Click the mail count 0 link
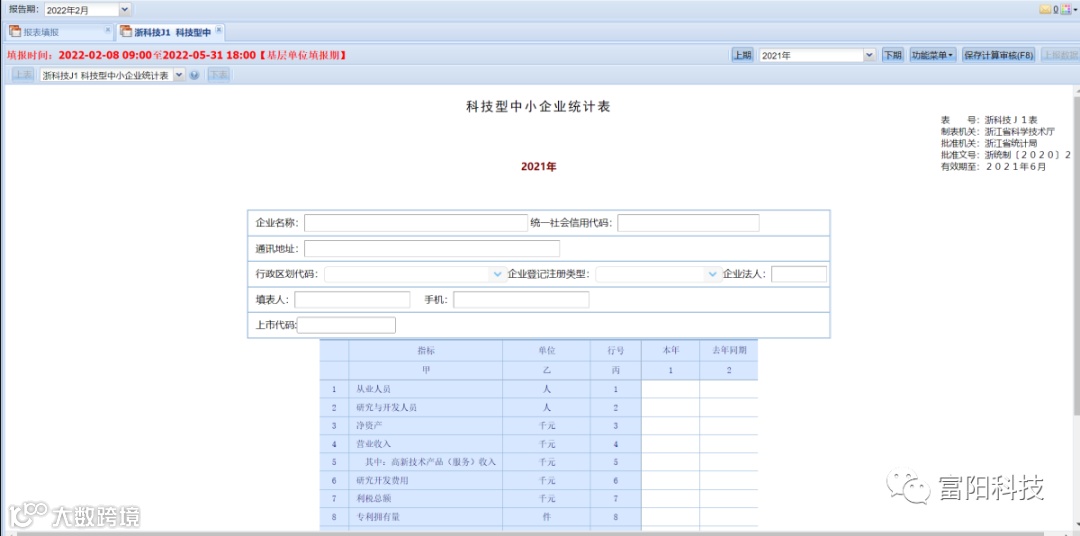The height and width of the screenshot is (536, 1080). (x=1055, y=10)
